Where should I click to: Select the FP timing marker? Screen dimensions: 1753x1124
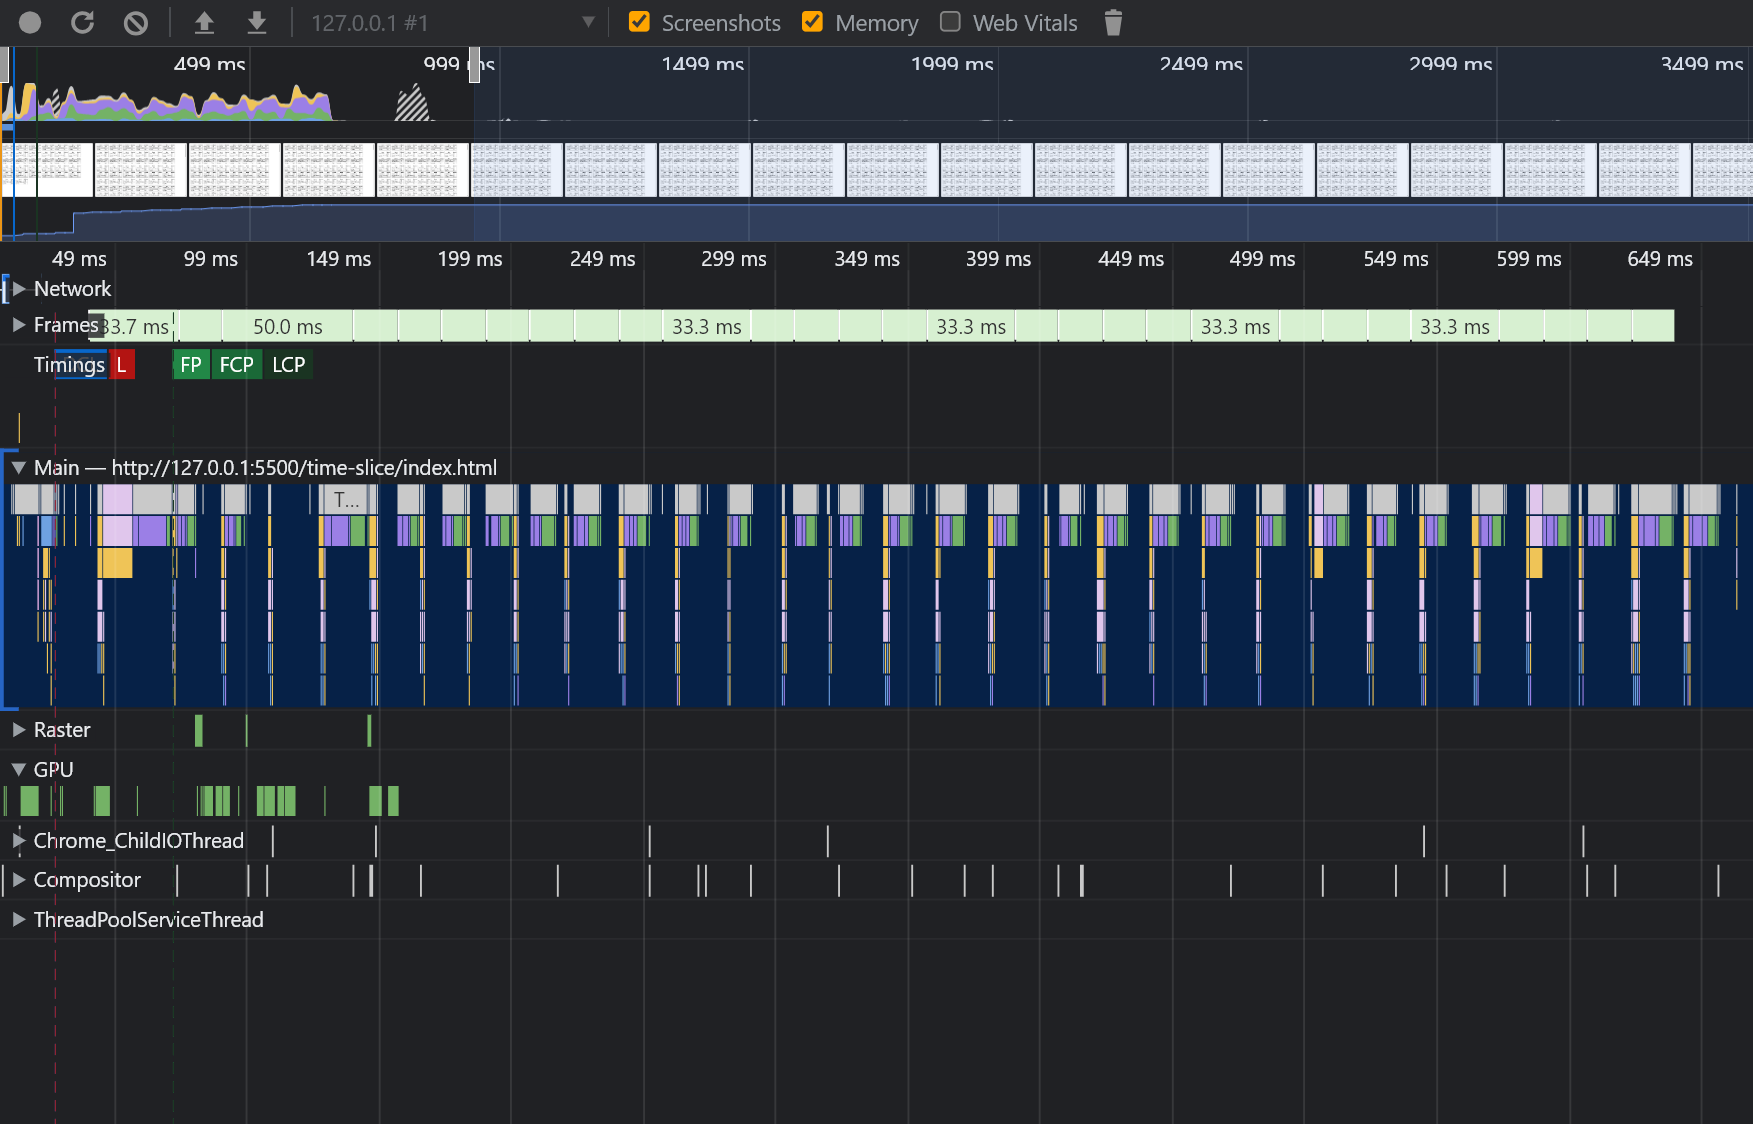click(191, 365)
